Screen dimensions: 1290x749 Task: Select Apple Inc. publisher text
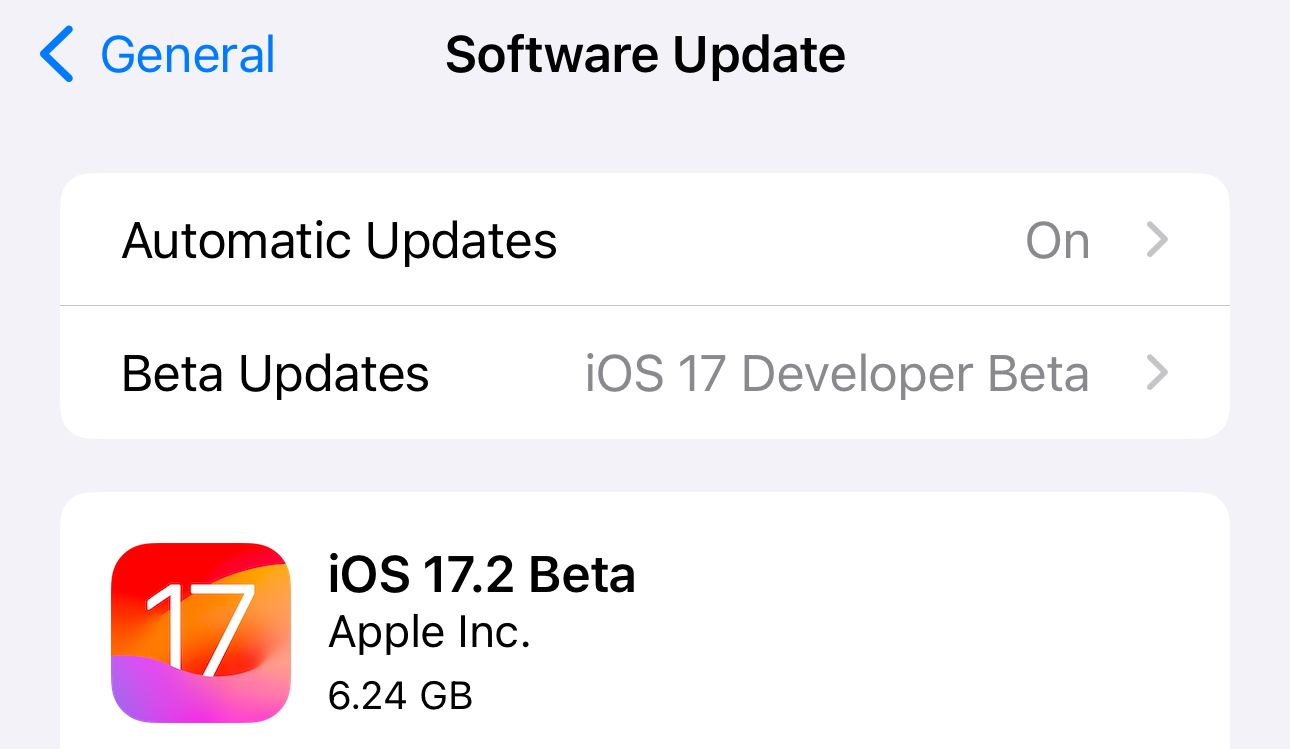(x=430, y=632)
